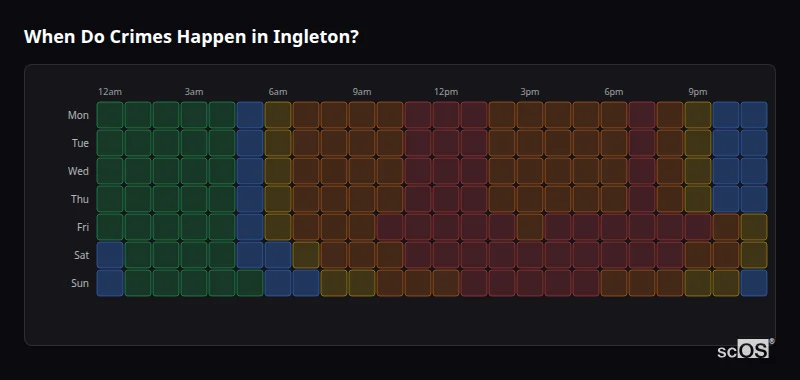Click the "When Do Crimes Happen in Ingleton?" heading
This screenshot has height=380, width=800.
coord(191,37)
